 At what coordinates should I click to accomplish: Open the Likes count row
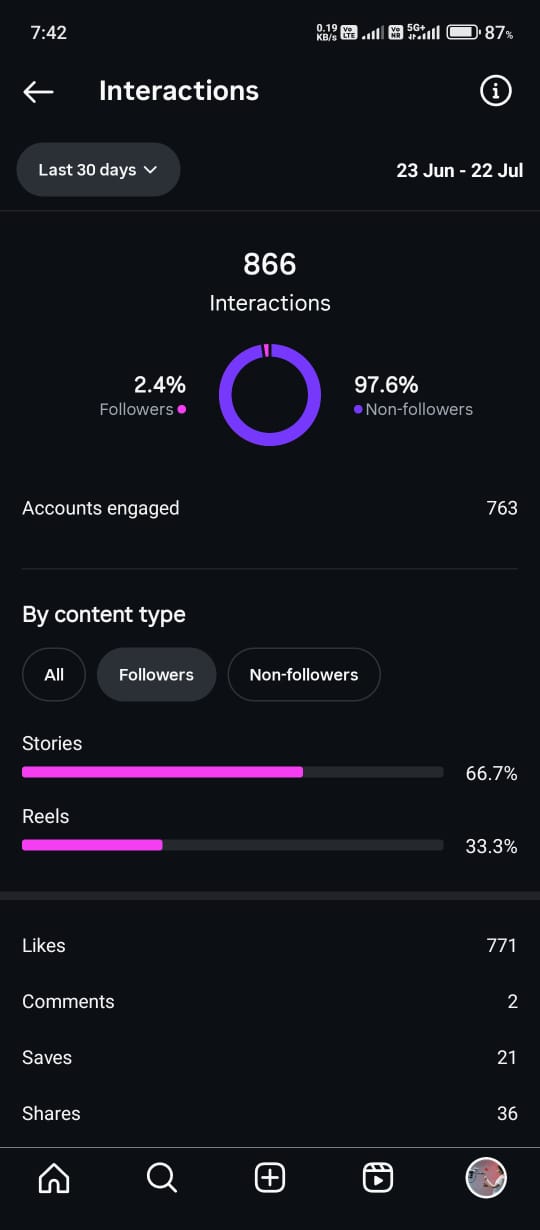pyautogui.click(x=270, y=945)
